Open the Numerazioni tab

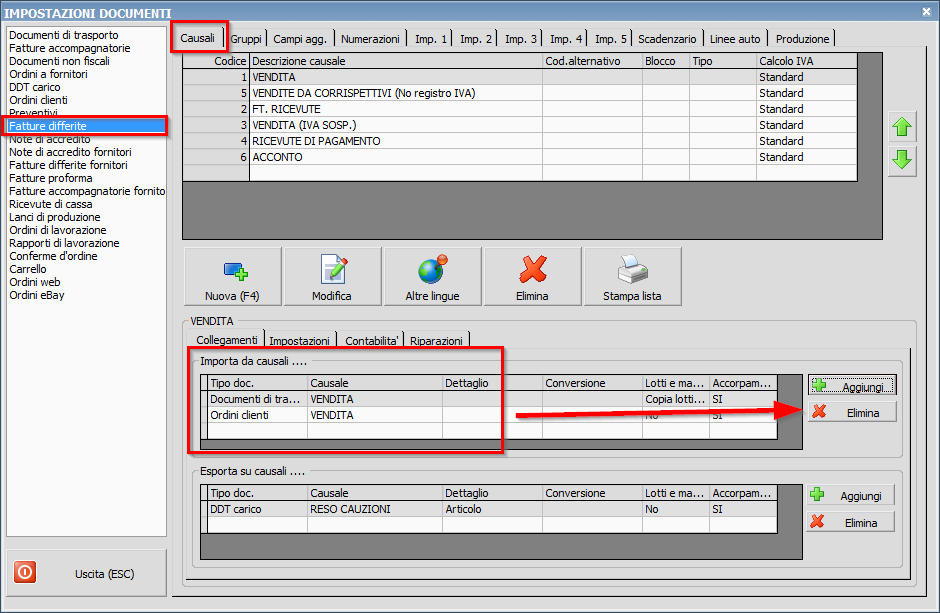370,39
